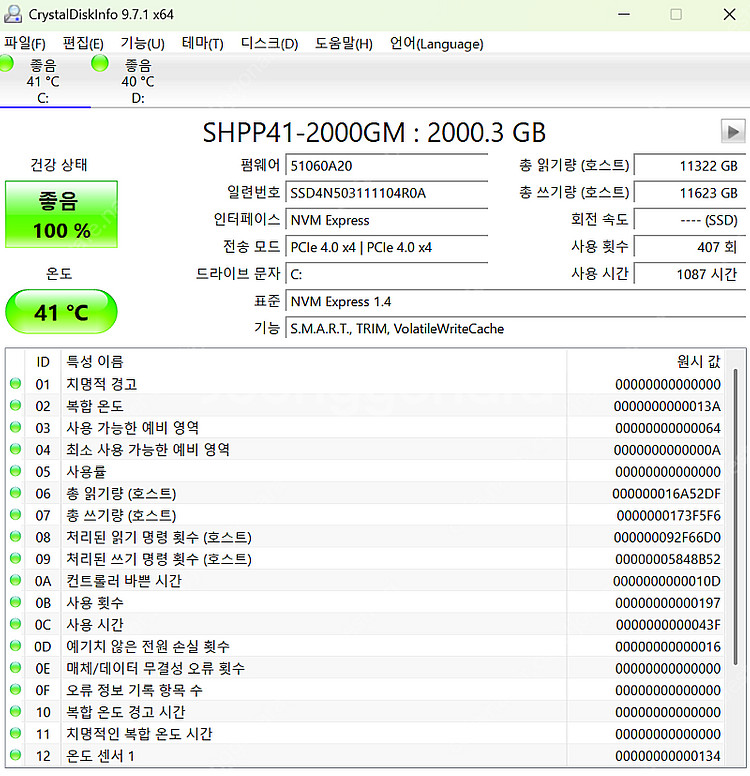
Task: Select row 11 치명적인 복합 온도 시간
Action: coord(365,733)
